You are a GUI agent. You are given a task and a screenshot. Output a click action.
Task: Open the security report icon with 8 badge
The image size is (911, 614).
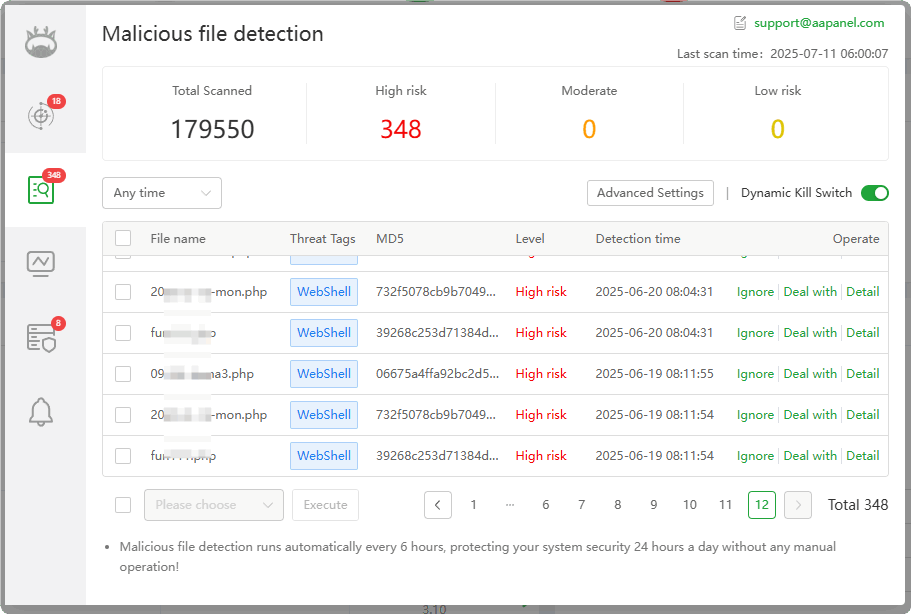pyautogui.click(x=40, y=338)
